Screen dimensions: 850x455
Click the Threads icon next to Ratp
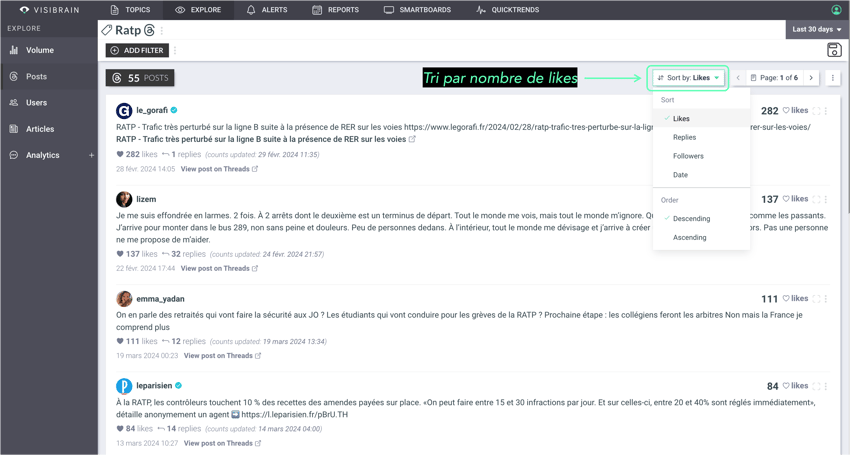(149, 30)
